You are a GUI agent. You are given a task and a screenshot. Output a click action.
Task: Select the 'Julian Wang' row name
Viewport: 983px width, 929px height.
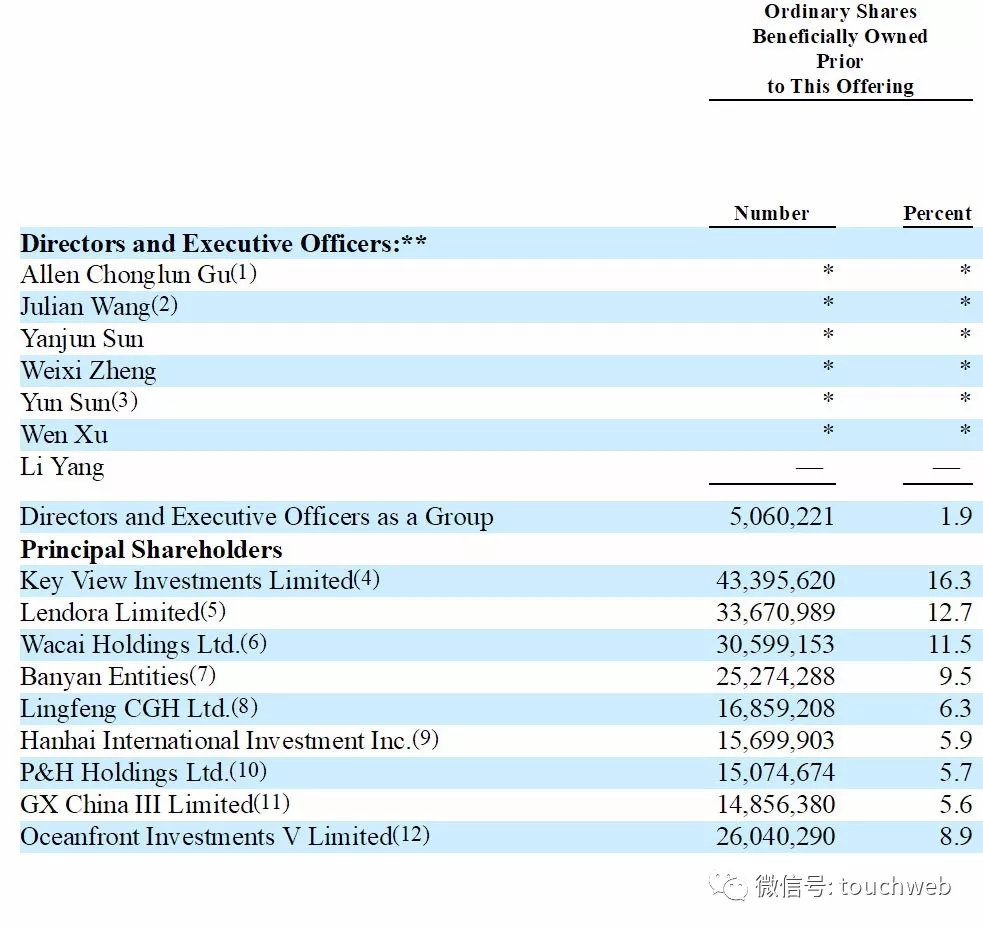86,307
